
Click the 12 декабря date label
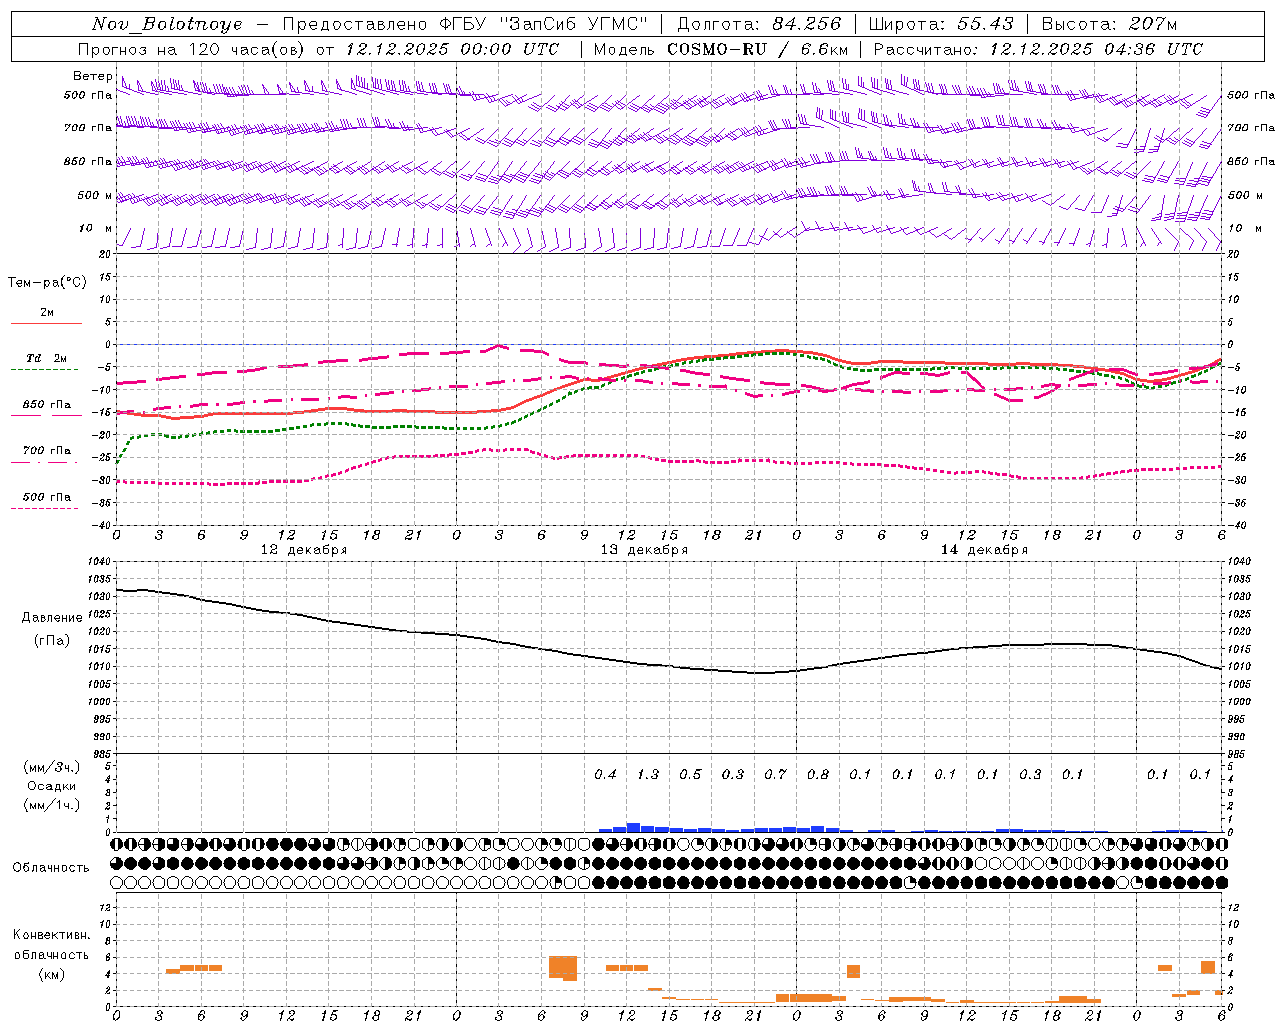pyautogui.click(x=304, y=550)
